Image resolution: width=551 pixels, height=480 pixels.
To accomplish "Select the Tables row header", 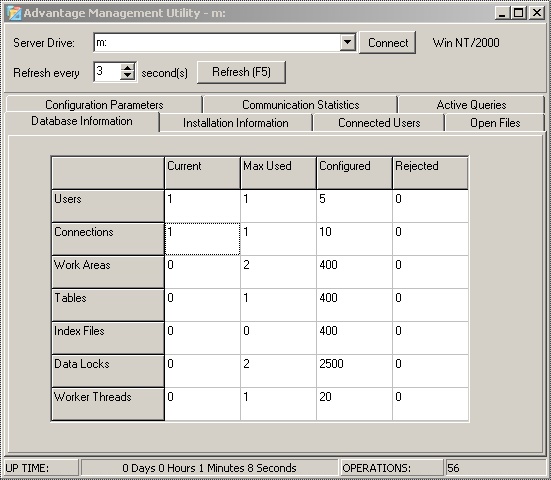I will point(108,305).
